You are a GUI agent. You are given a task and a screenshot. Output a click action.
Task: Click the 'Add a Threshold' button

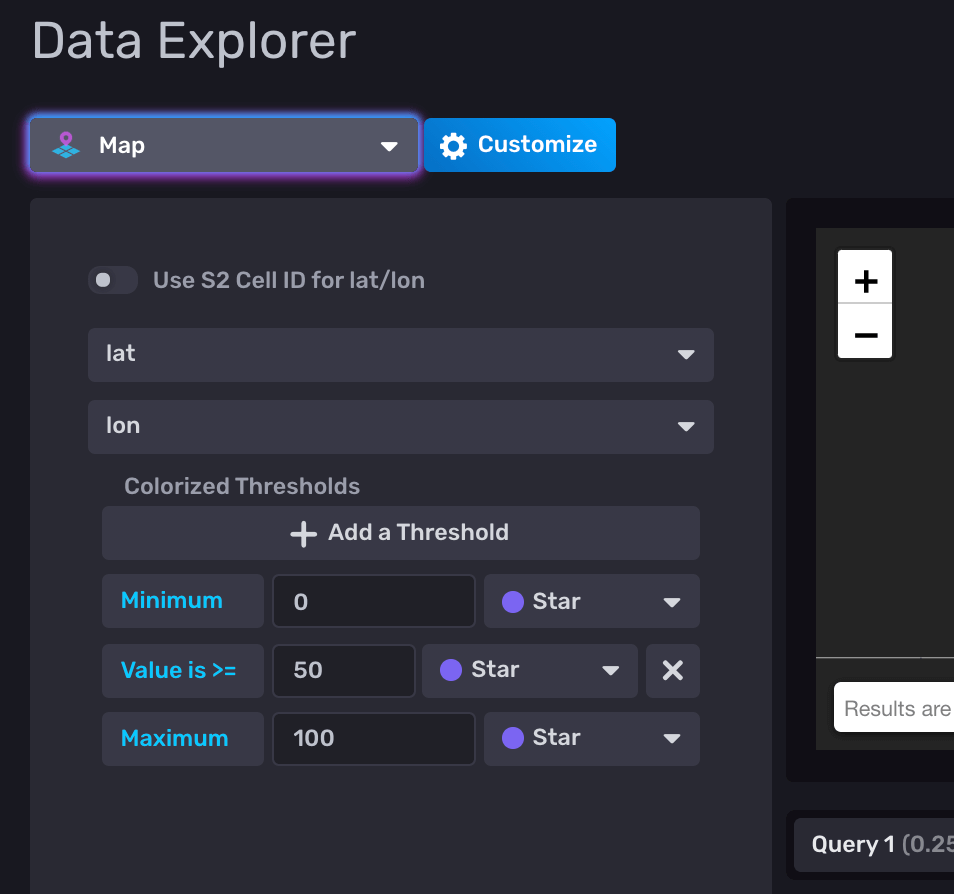[400, 533]
